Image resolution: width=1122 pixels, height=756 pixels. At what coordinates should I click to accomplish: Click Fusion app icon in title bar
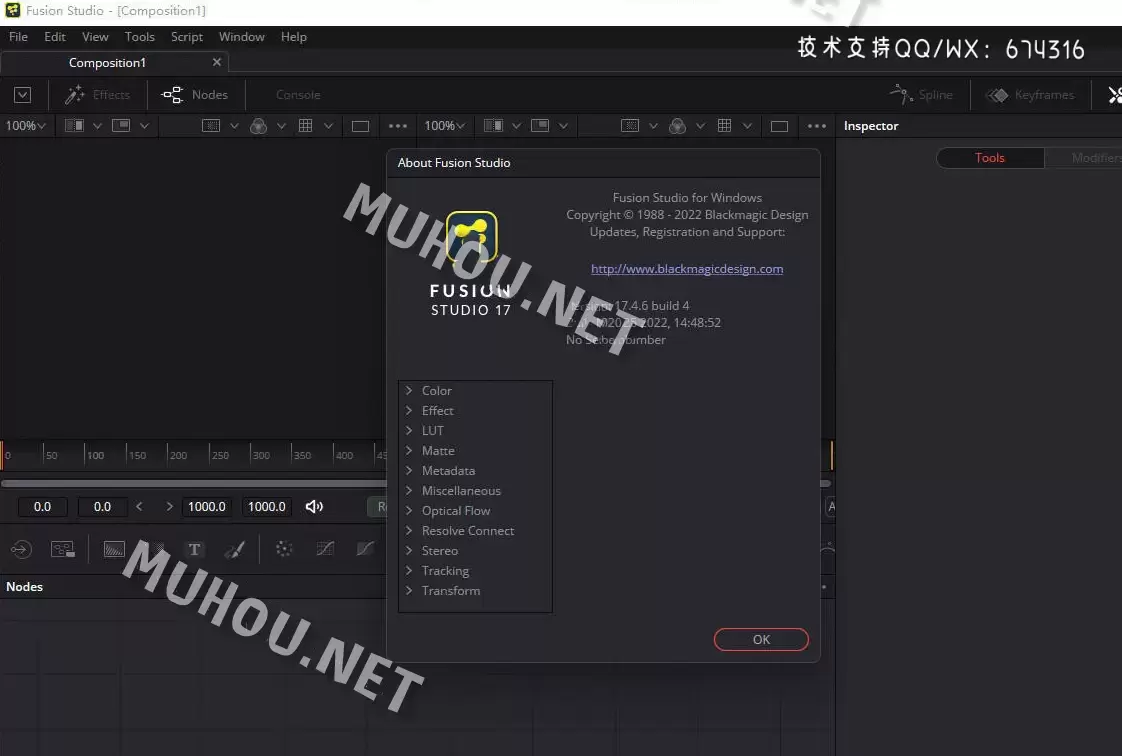click(x=12, y=10)
